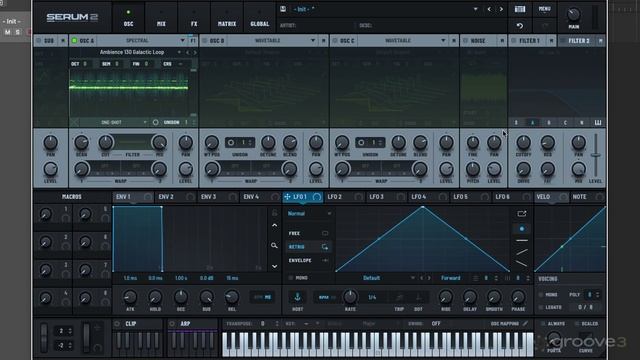This screenshot has height=360, width=640.
Task: Open the GLOBAL tab
Action: tap(259, 18)
